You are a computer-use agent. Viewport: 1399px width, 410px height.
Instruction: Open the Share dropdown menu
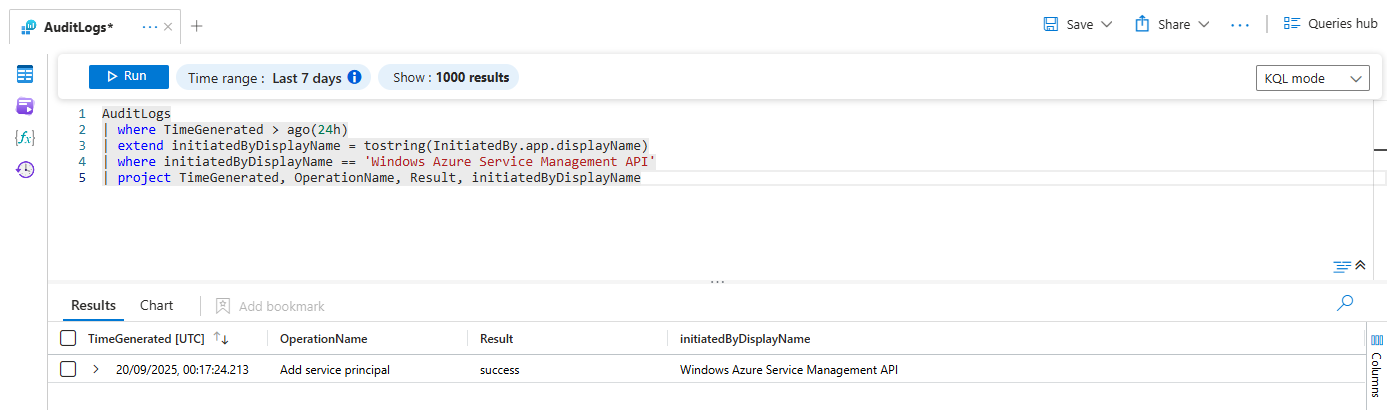1204,25
